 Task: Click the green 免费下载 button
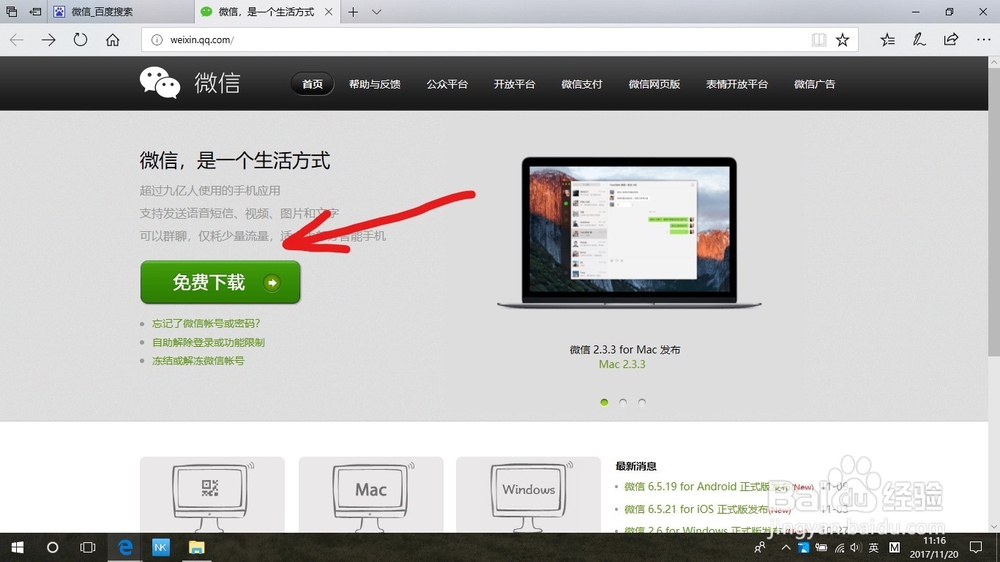(220, 282)
